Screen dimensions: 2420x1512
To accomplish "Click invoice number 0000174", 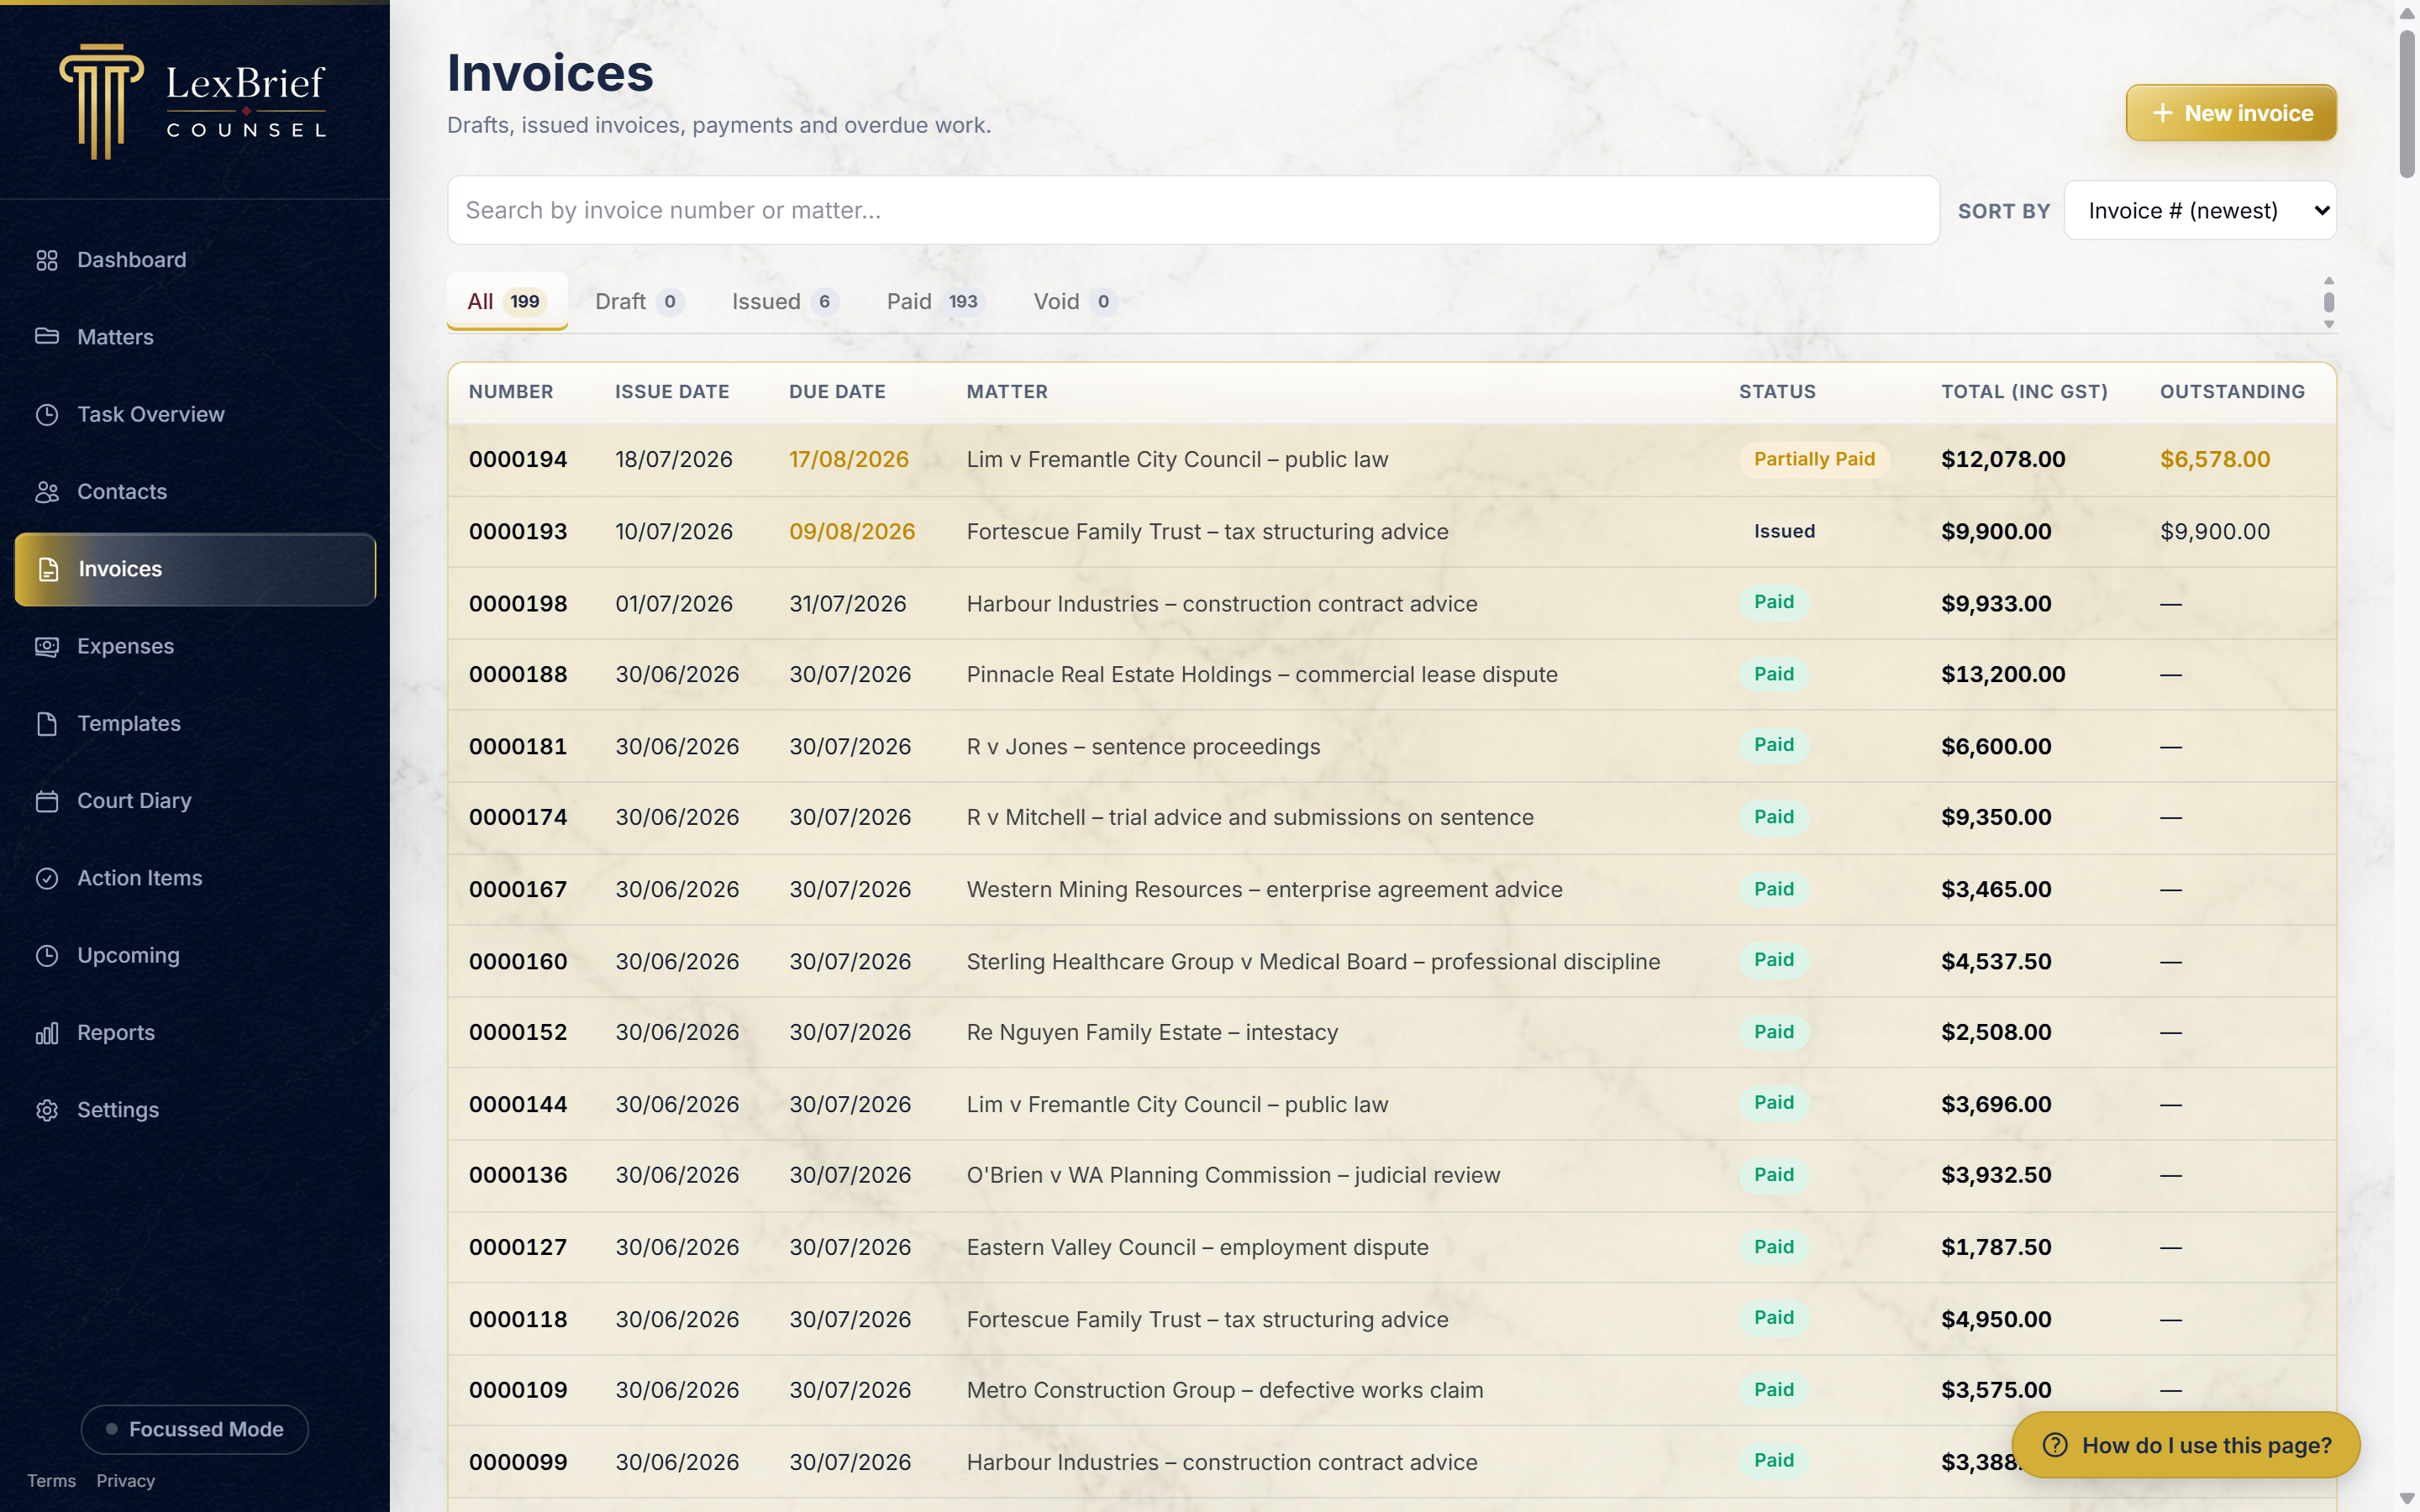I will coord(518,818).
